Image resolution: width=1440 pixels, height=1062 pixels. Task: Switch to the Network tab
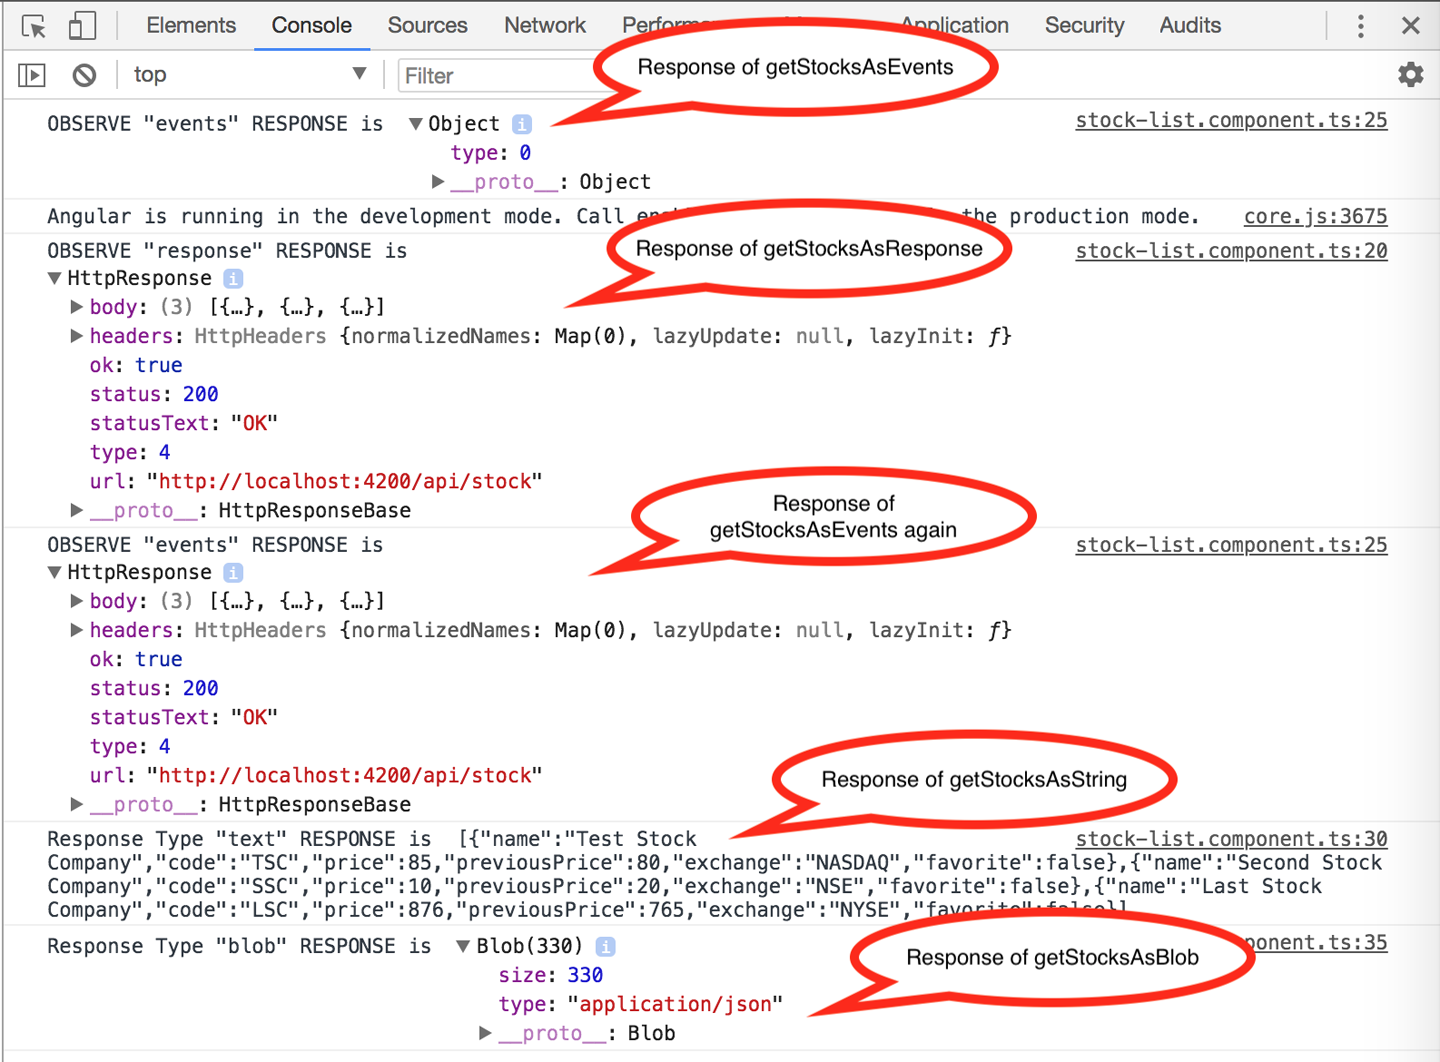[x=544, y=25]
